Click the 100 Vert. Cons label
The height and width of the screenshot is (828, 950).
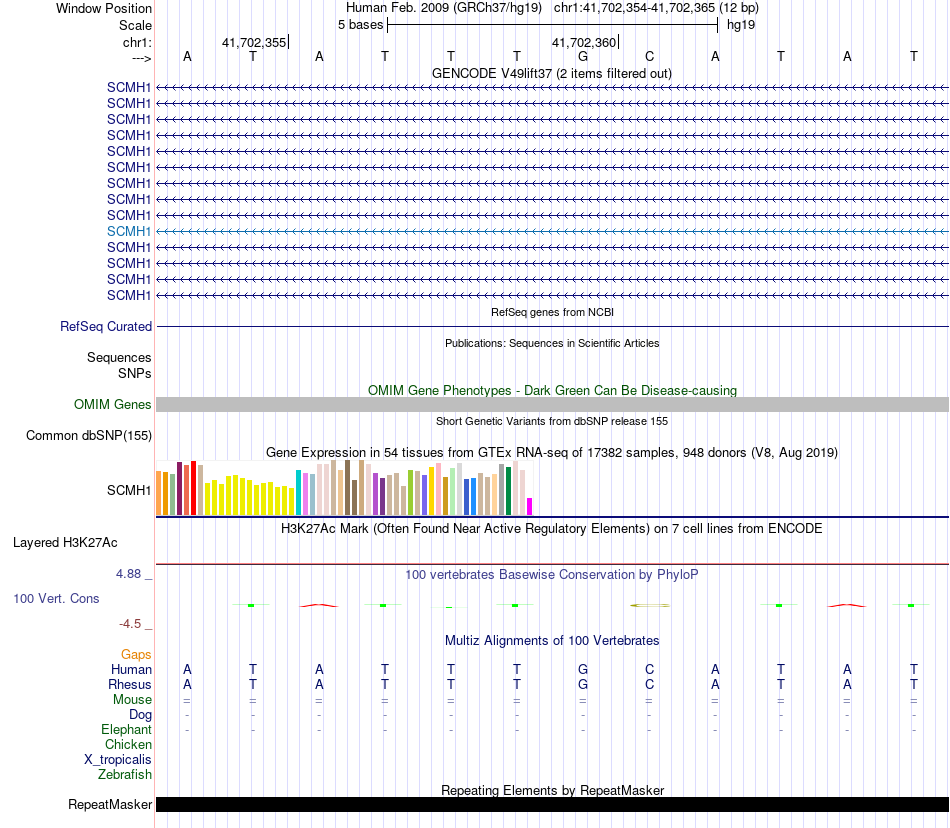(56, 598)
